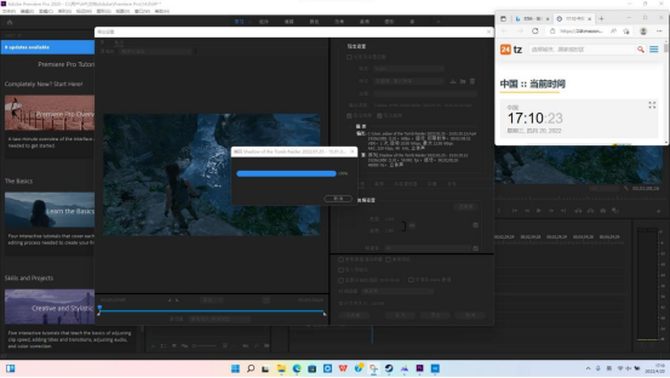The height and width of the screenshot is (378, 670).
Task: Launch Microsoft Edge from taskbar
Action: tap(297, 369)
